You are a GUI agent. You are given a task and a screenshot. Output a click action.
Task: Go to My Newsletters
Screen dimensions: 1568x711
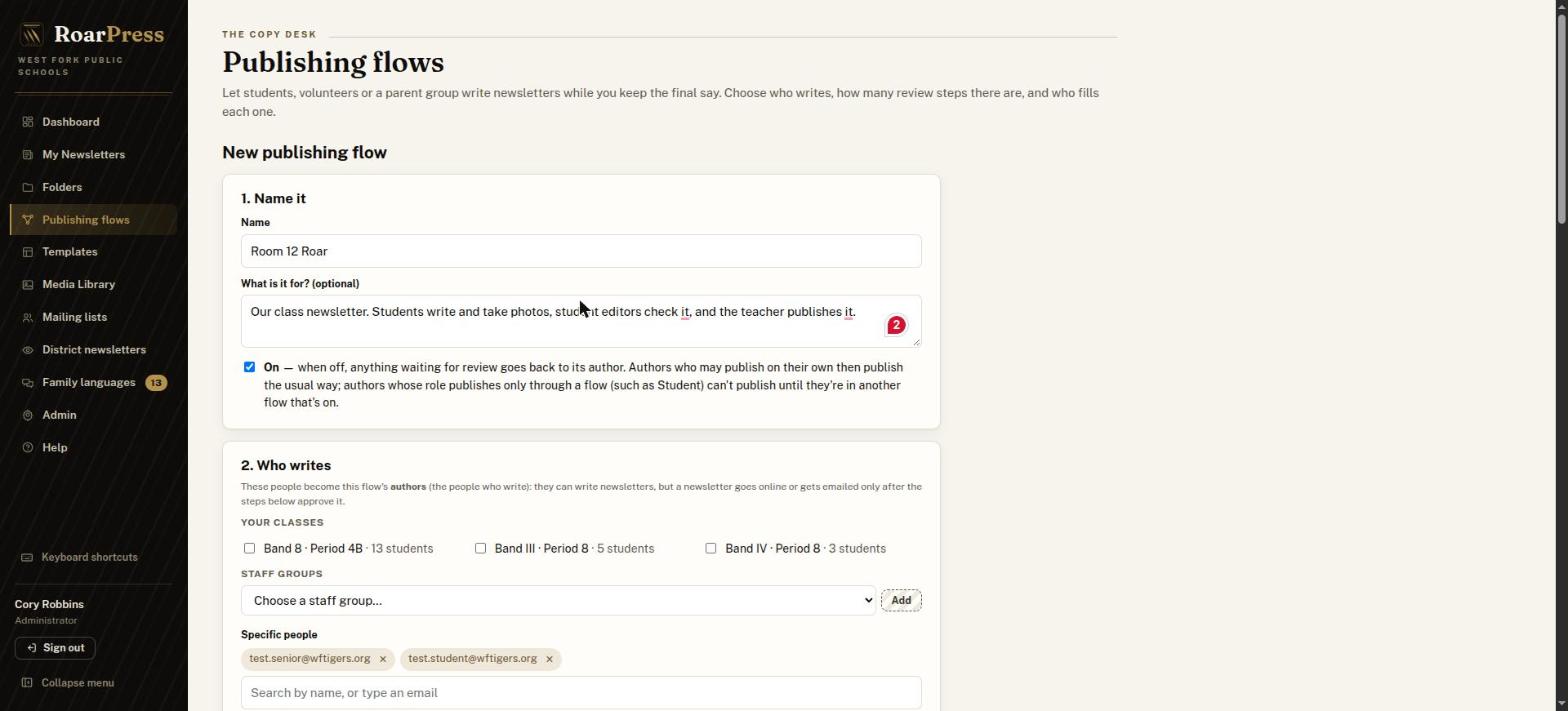click(94, 155)
